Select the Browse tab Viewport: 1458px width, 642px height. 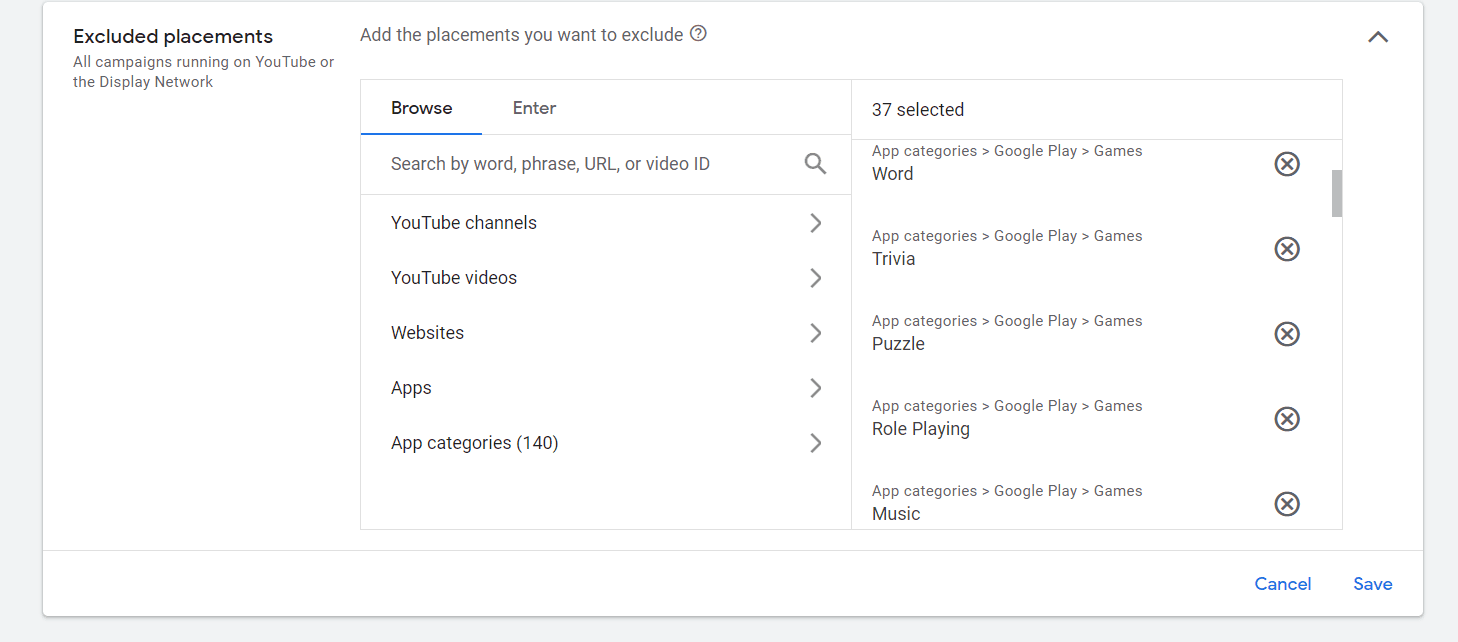[x=421, y=107]
